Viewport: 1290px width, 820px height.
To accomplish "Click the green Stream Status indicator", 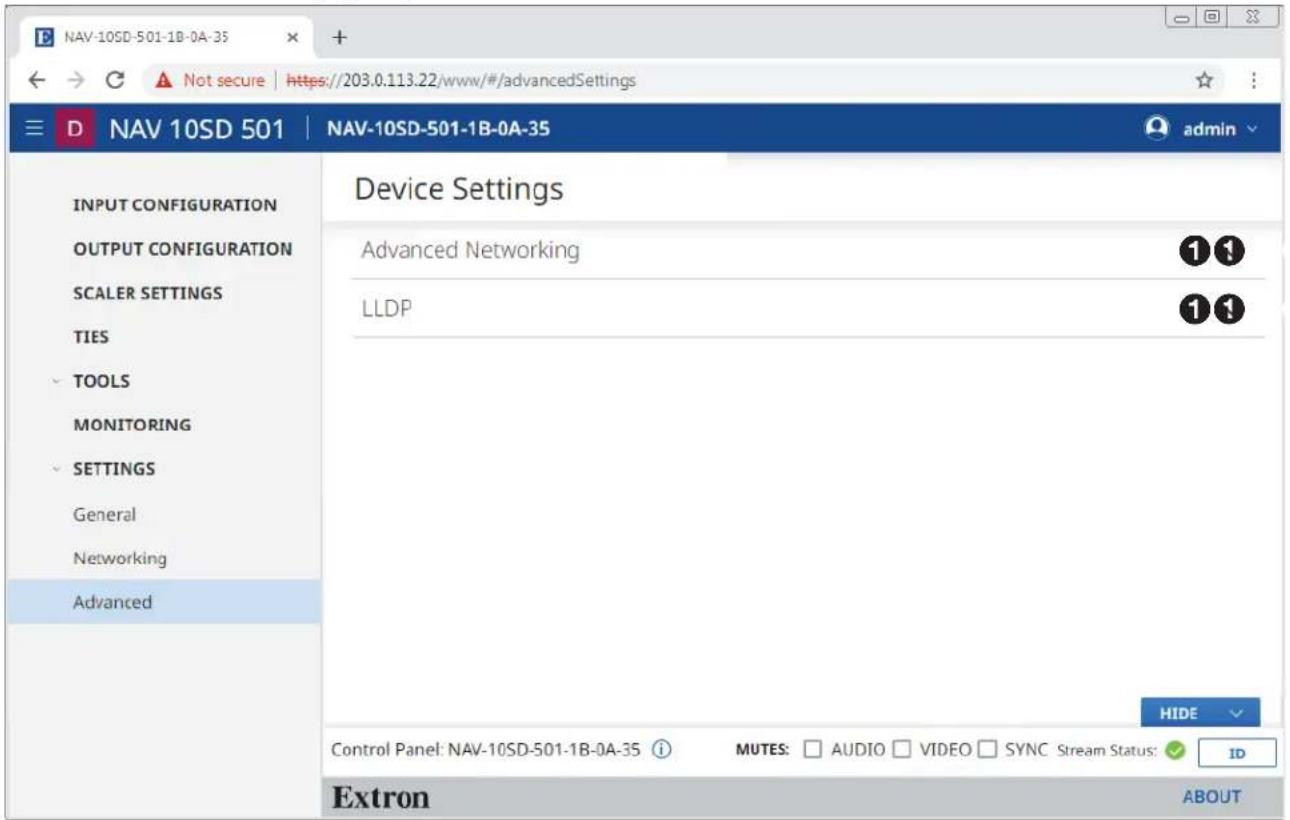I will [1174, 752].
